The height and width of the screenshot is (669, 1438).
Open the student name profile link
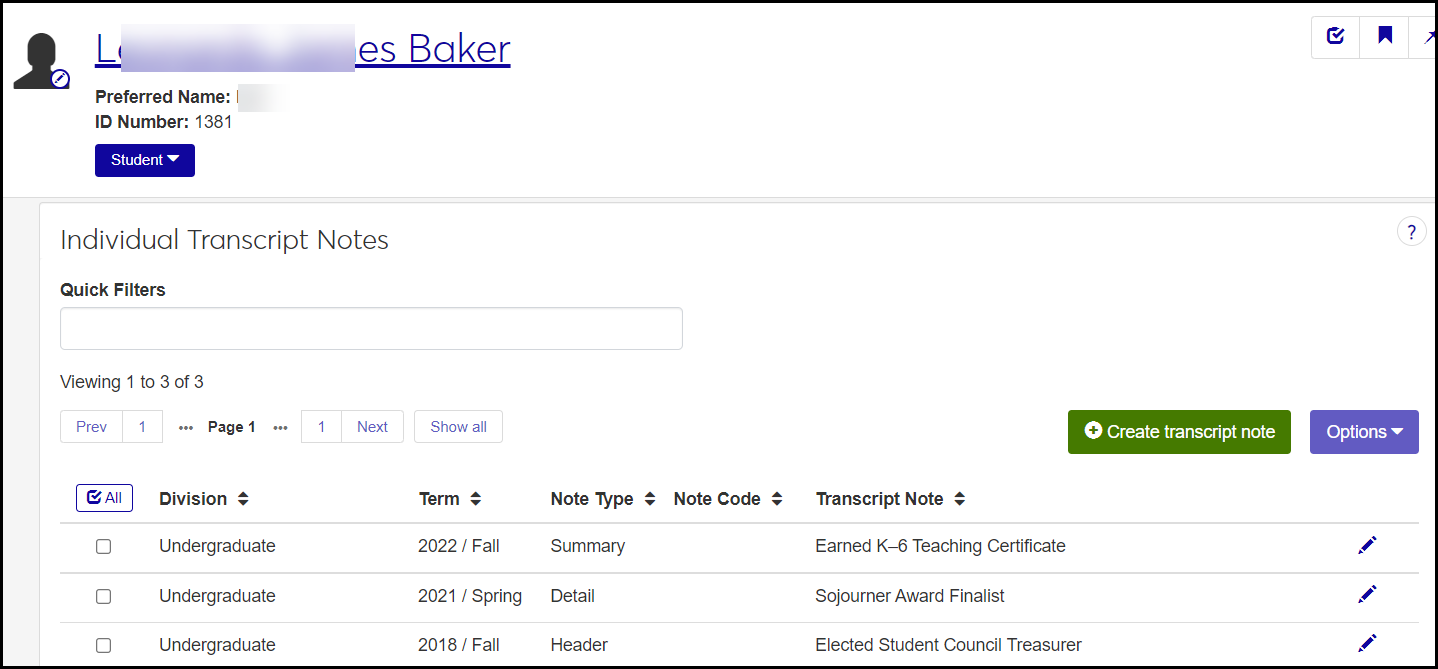tap(302, 49)
